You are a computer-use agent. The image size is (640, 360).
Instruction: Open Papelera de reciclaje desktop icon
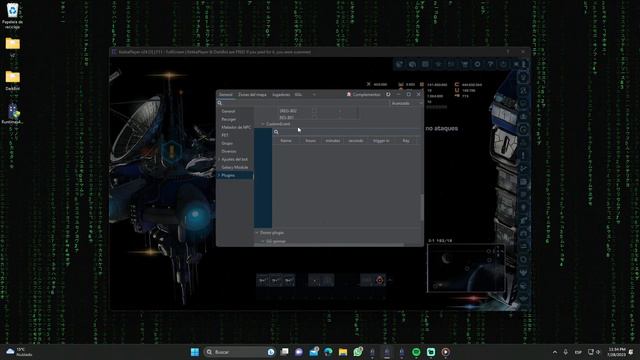point(12,16)
